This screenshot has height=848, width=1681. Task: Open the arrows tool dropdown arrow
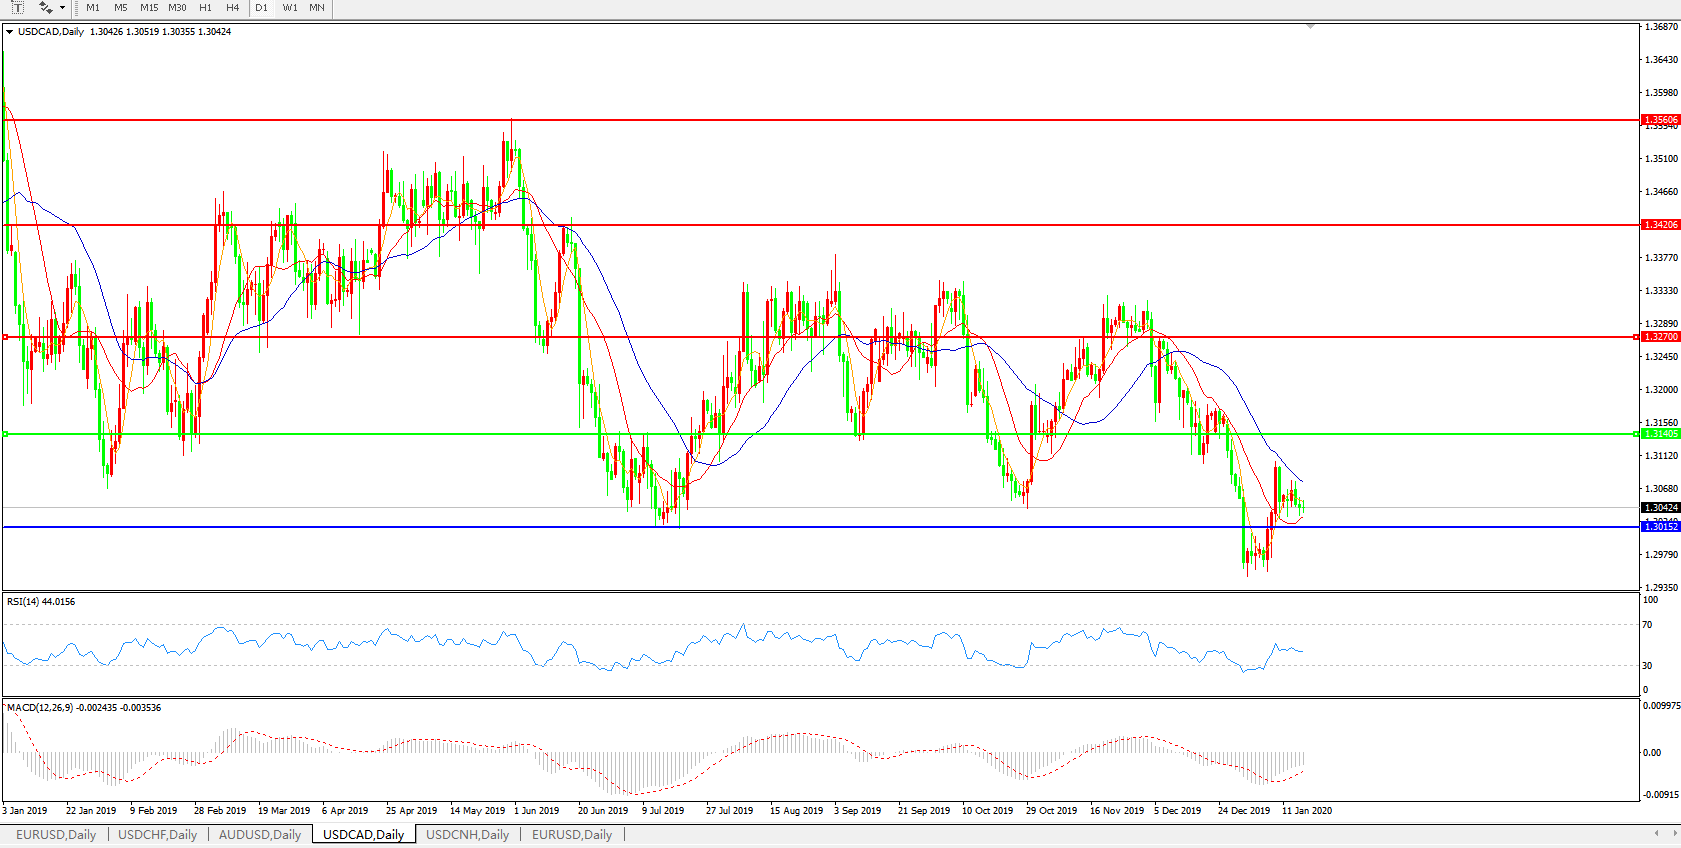63,8
